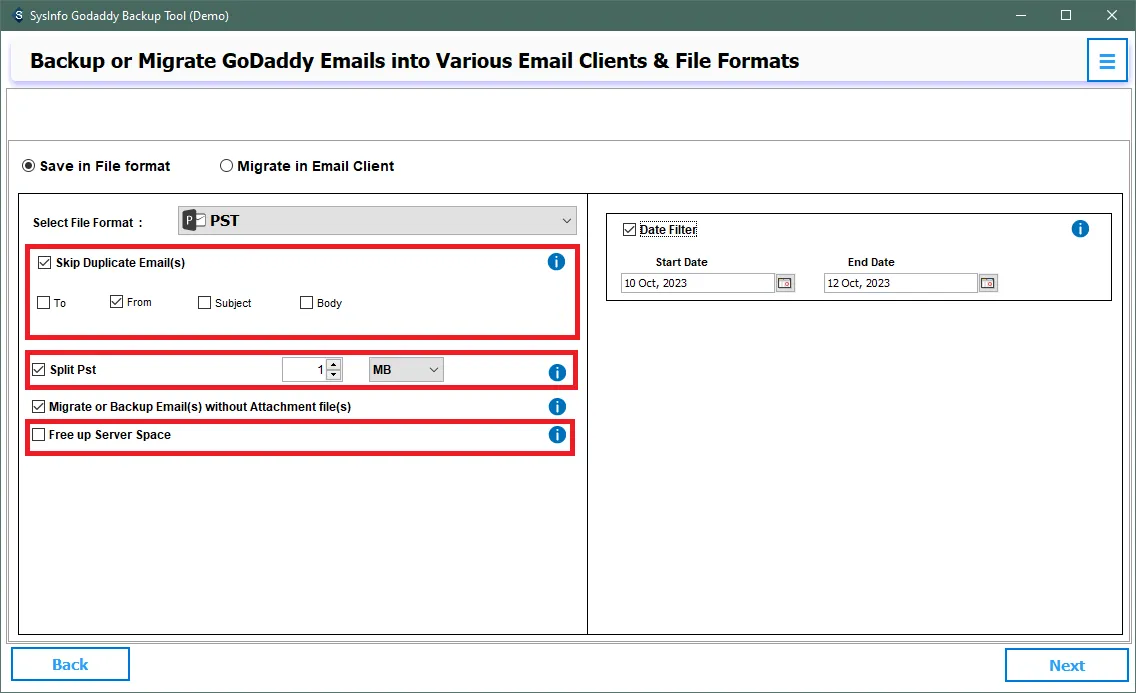The height and width of the screenshot is (693, 1136).
Task: Toggle the Split Pst checkbox
Action: coord(38,369)
